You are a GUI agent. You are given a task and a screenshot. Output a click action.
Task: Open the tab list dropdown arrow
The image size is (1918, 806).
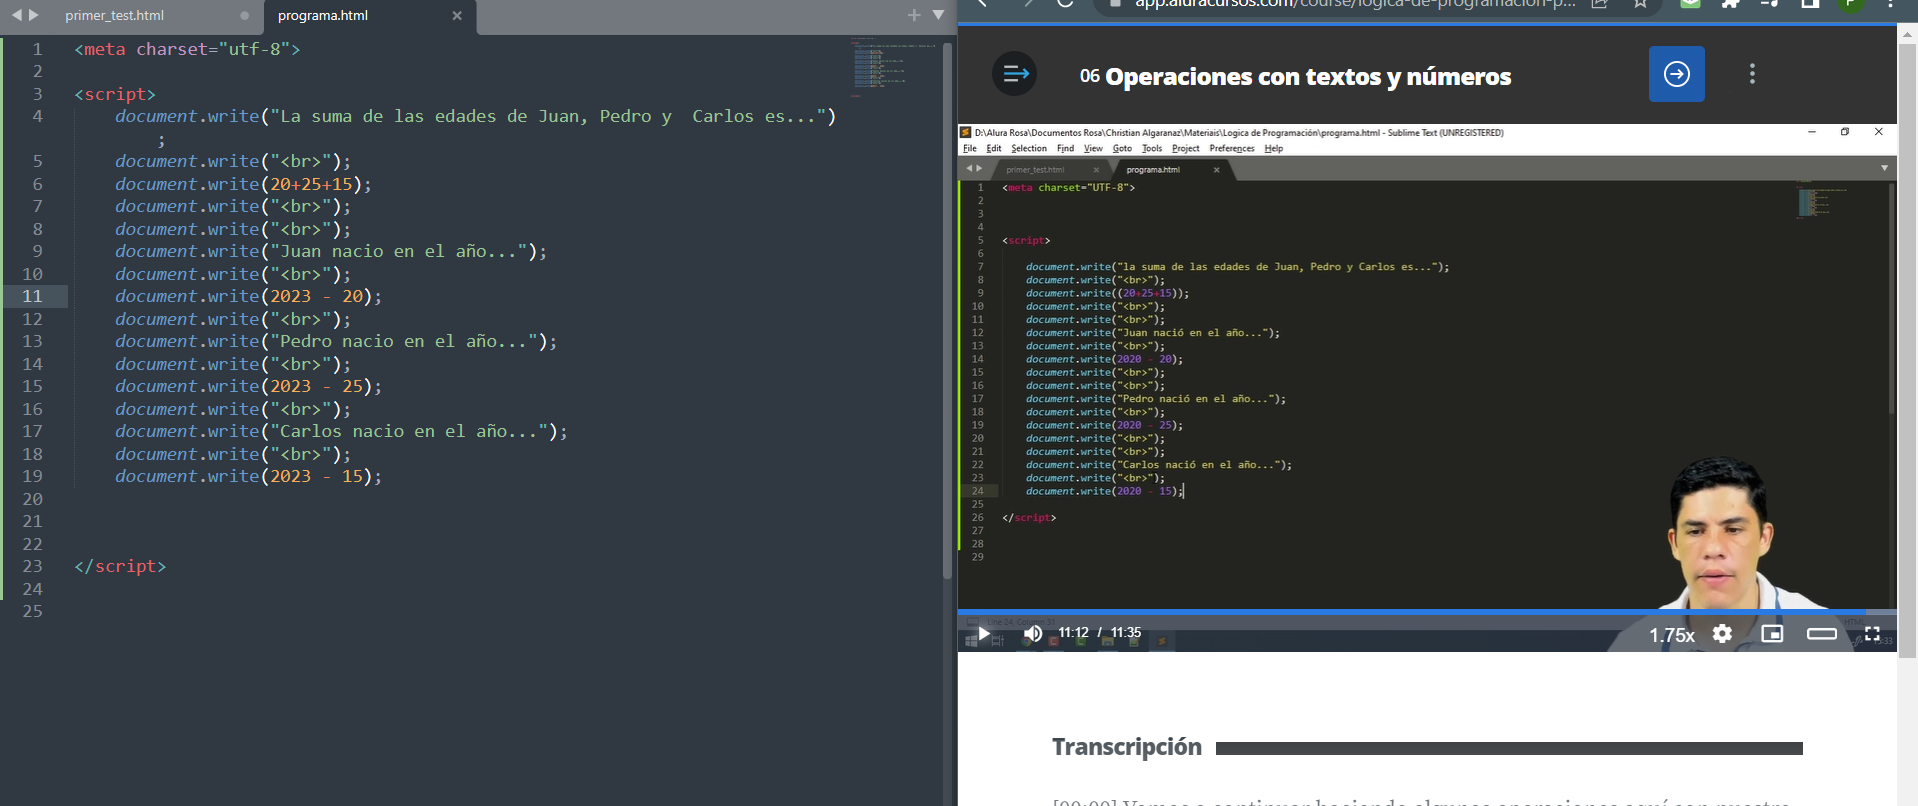(938, 15)
